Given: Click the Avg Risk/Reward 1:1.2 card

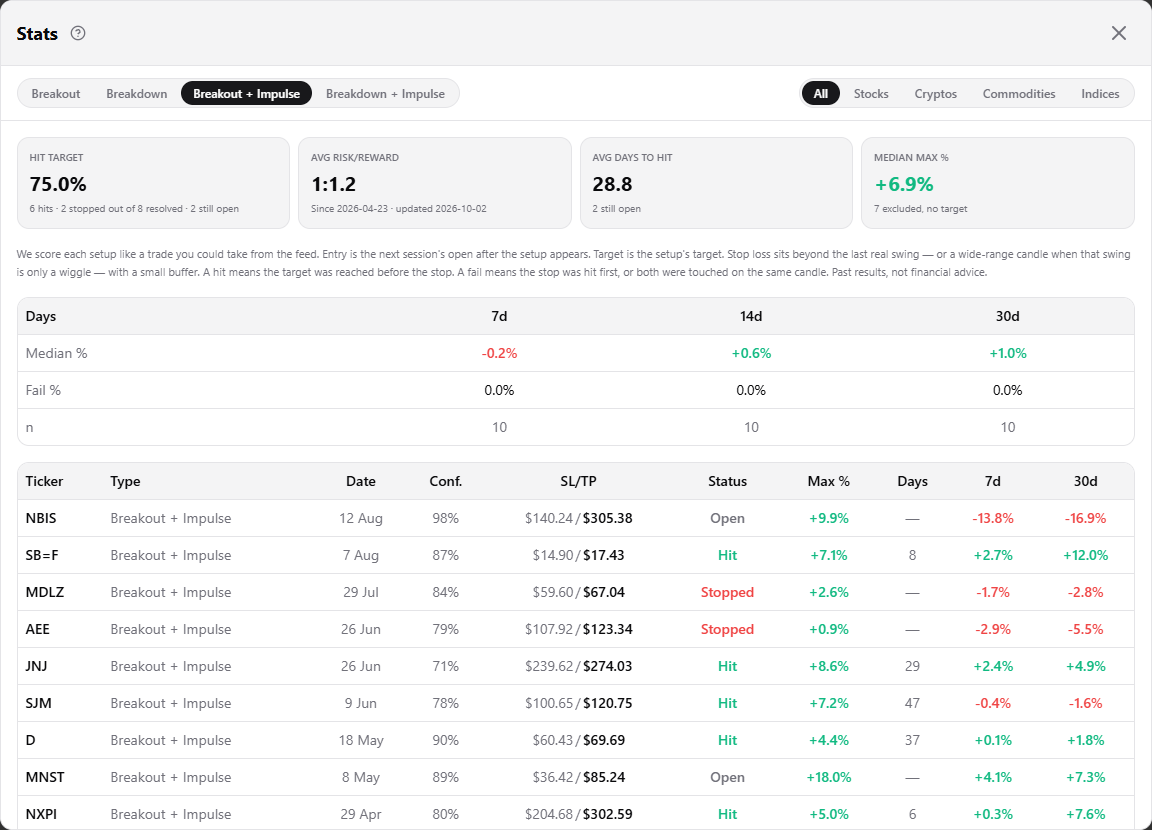Looking at the screenshot, I should [x=435, y=183].
